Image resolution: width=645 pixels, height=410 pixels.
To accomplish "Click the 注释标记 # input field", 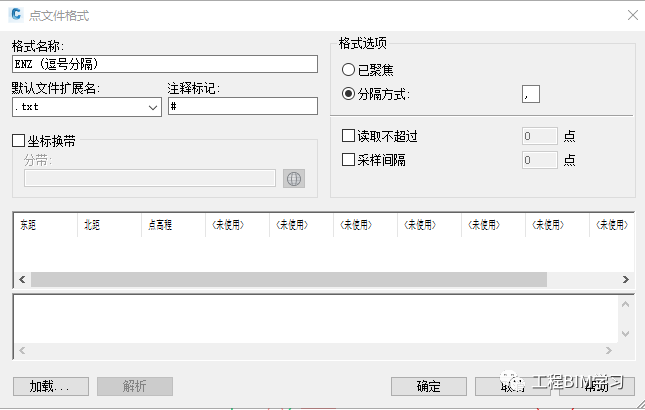I will click(x=243, y=106).
